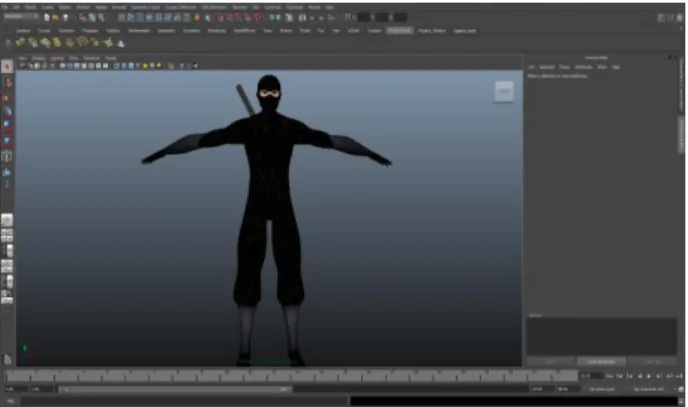Switch to the Rendering shelf tab
Viewport: 688px width, 407px height.
[216, 31]
